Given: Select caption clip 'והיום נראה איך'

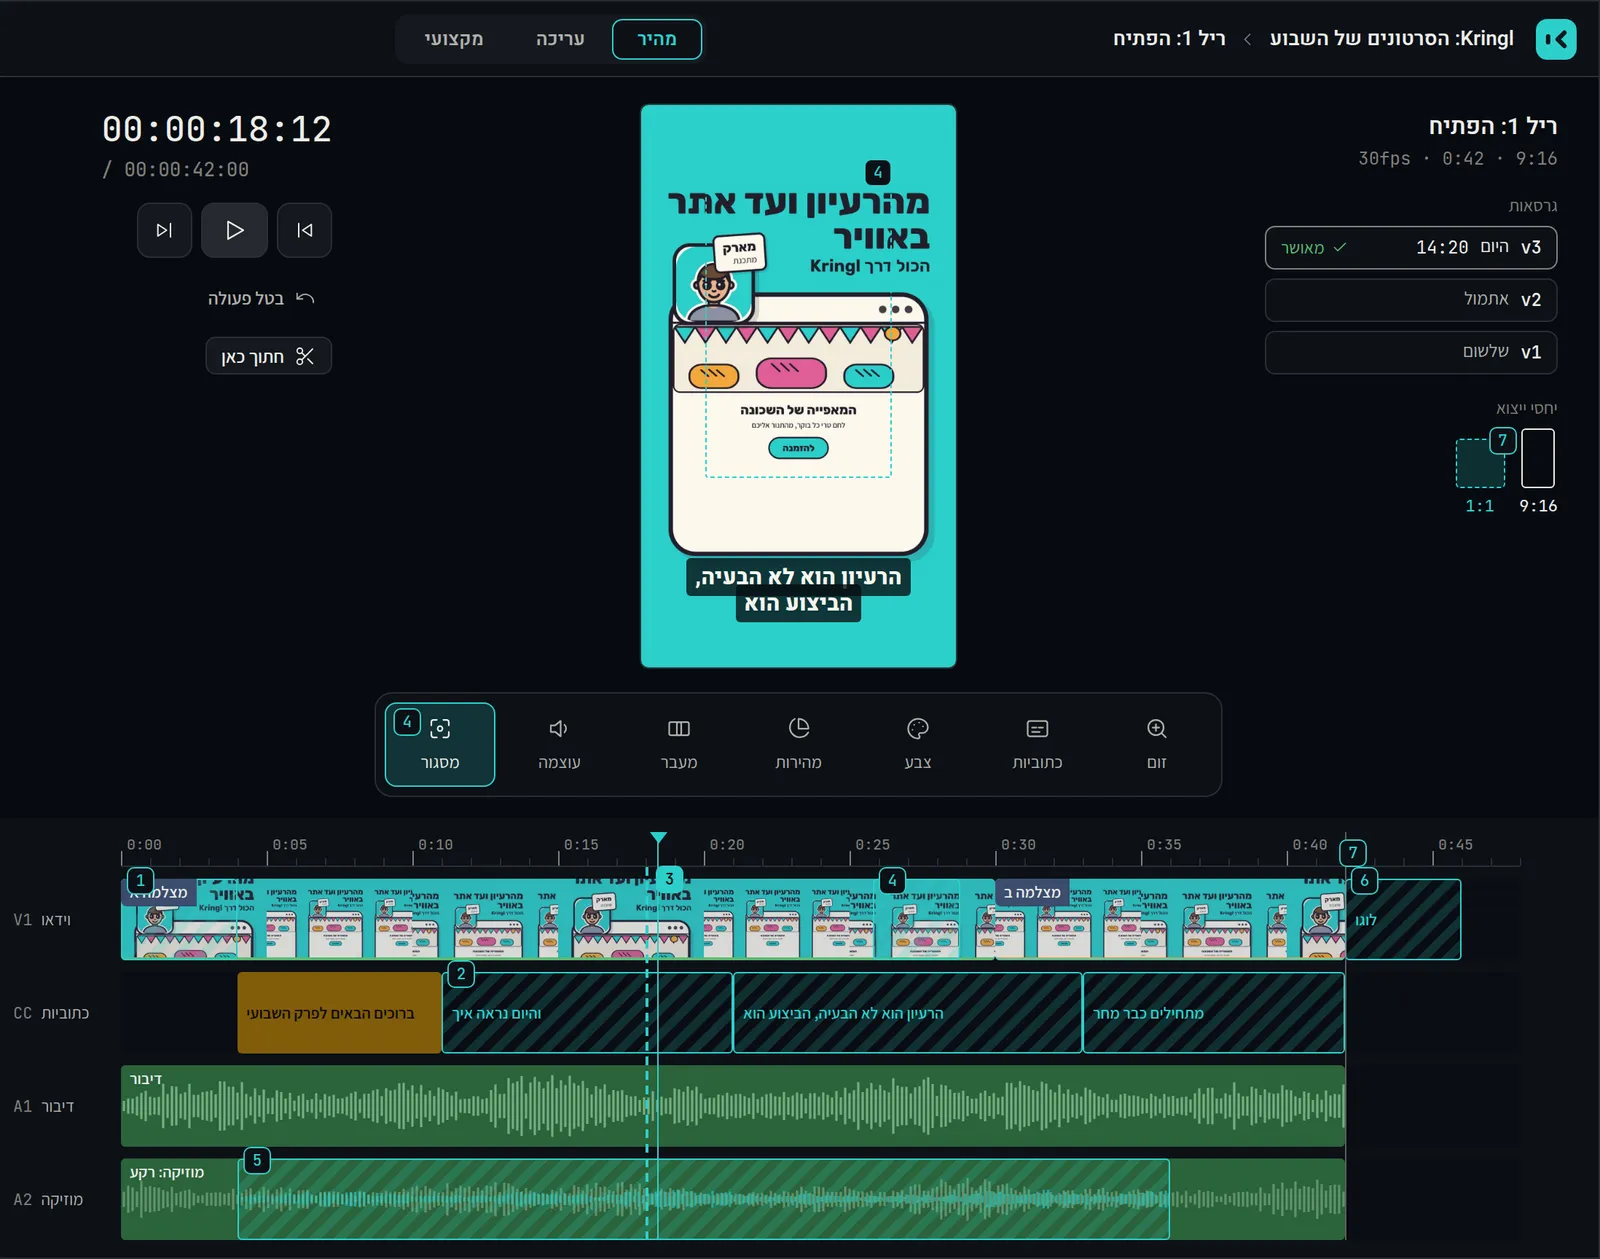Looking at the screenshot, I should coord(587,1013).
